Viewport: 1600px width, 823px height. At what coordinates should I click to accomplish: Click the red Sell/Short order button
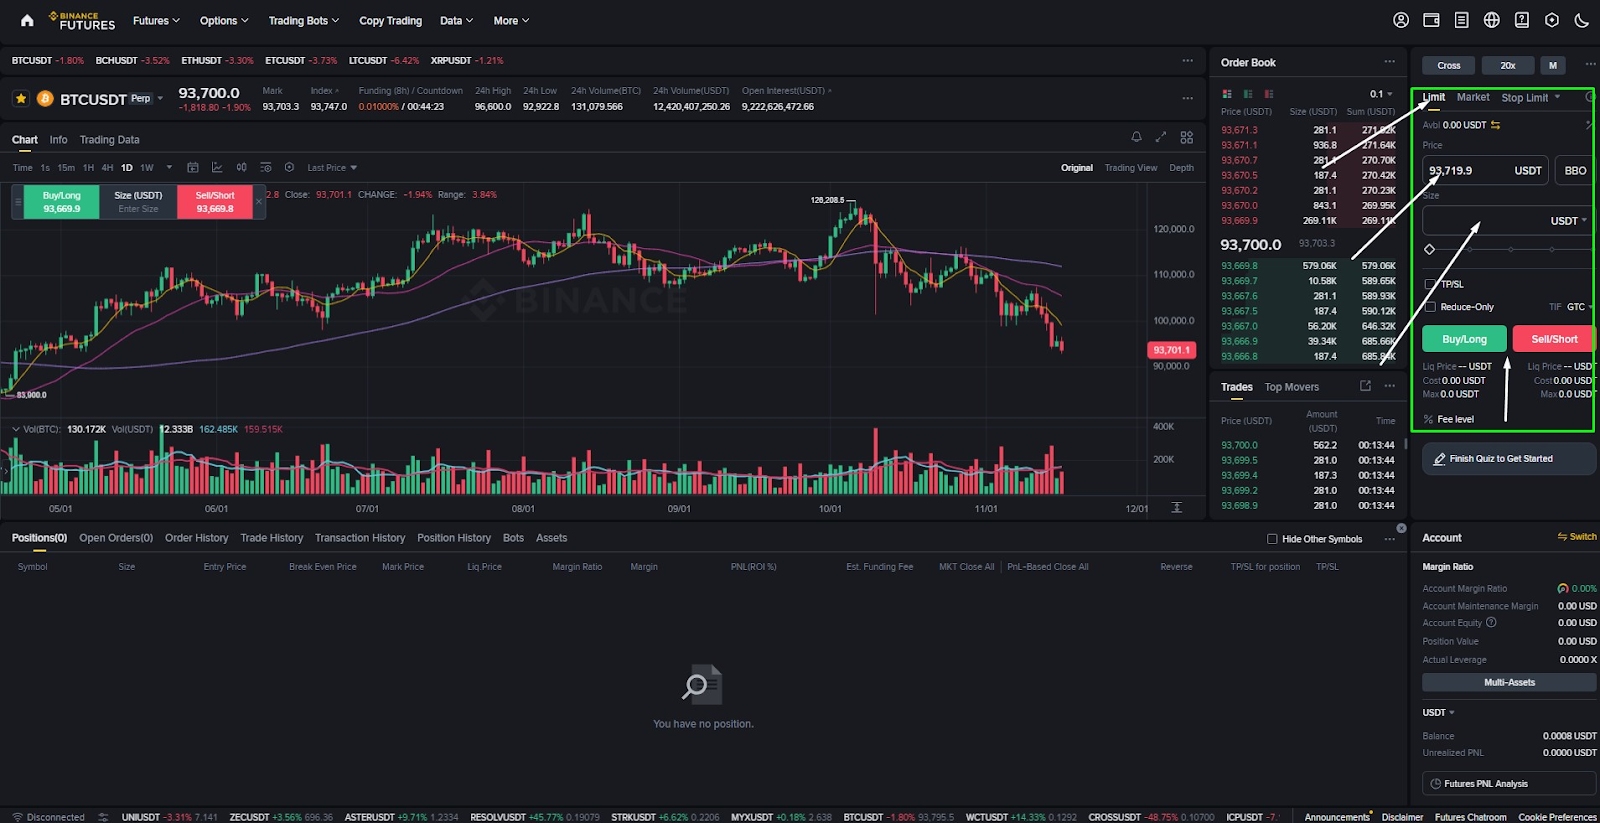pos(1554,339)
